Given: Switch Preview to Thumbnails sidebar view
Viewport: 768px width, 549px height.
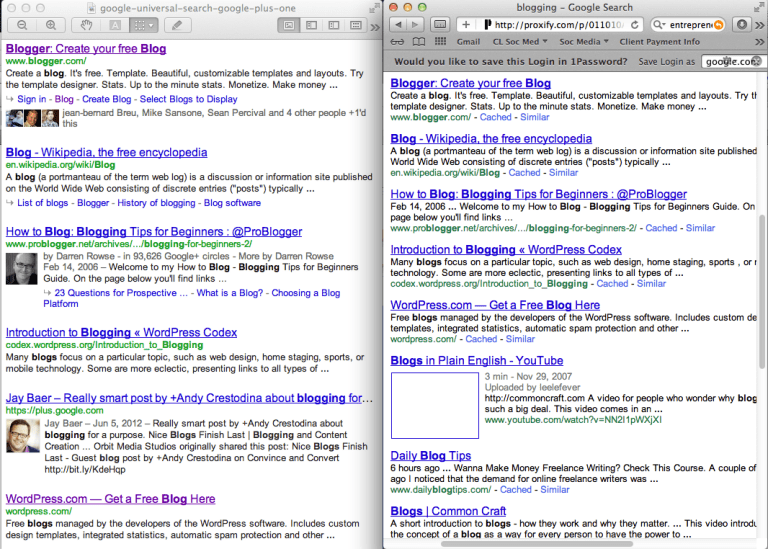Looking at the screenshot, I should pos(312,25).
